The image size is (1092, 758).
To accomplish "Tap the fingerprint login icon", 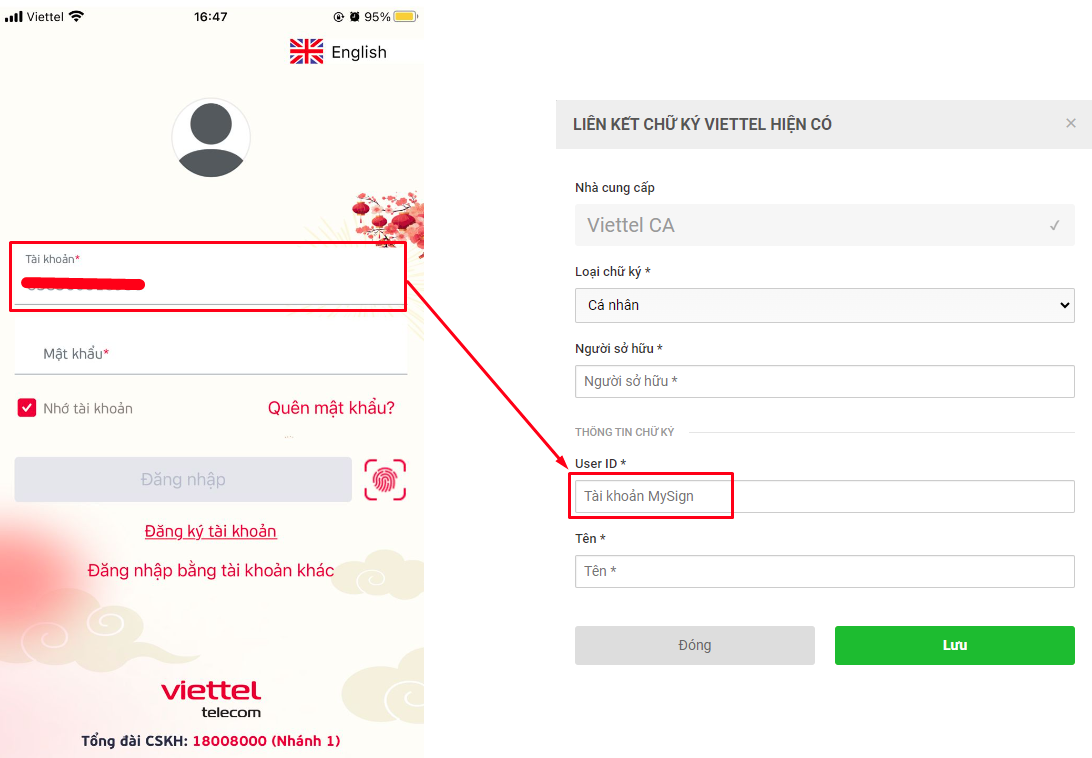I will point(385,479).
